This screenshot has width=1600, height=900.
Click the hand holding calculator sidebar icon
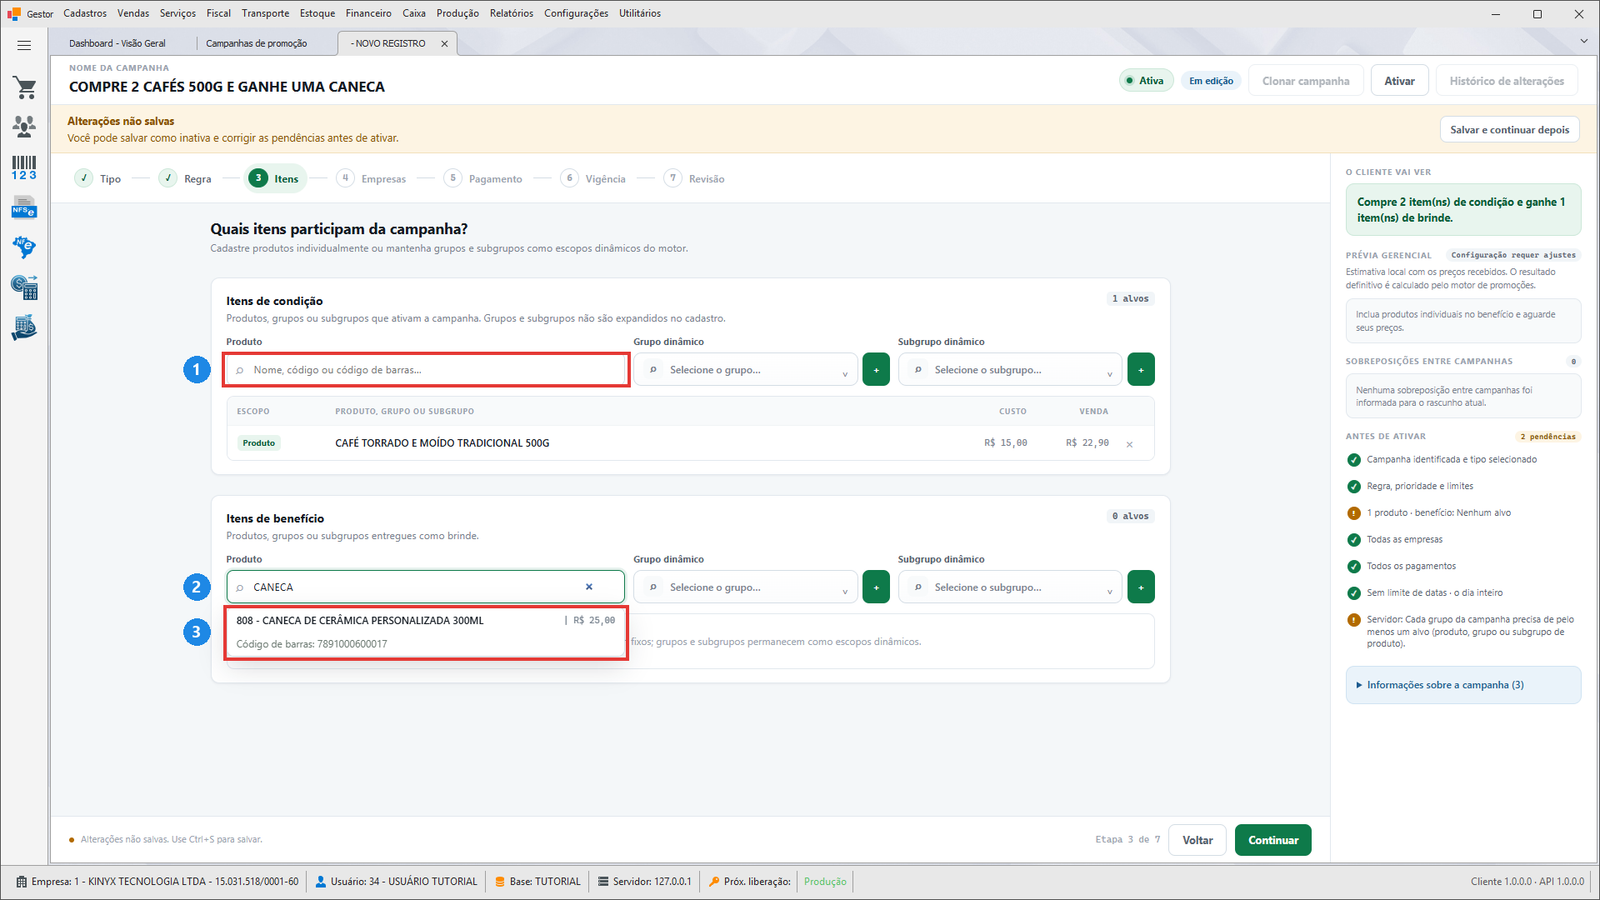(24, 328)
